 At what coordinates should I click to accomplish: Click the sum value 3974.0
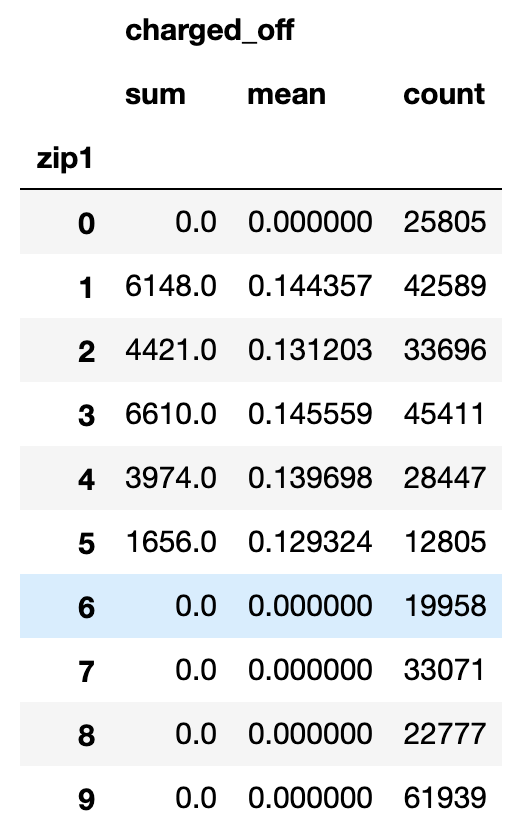[x=171, y=478]
